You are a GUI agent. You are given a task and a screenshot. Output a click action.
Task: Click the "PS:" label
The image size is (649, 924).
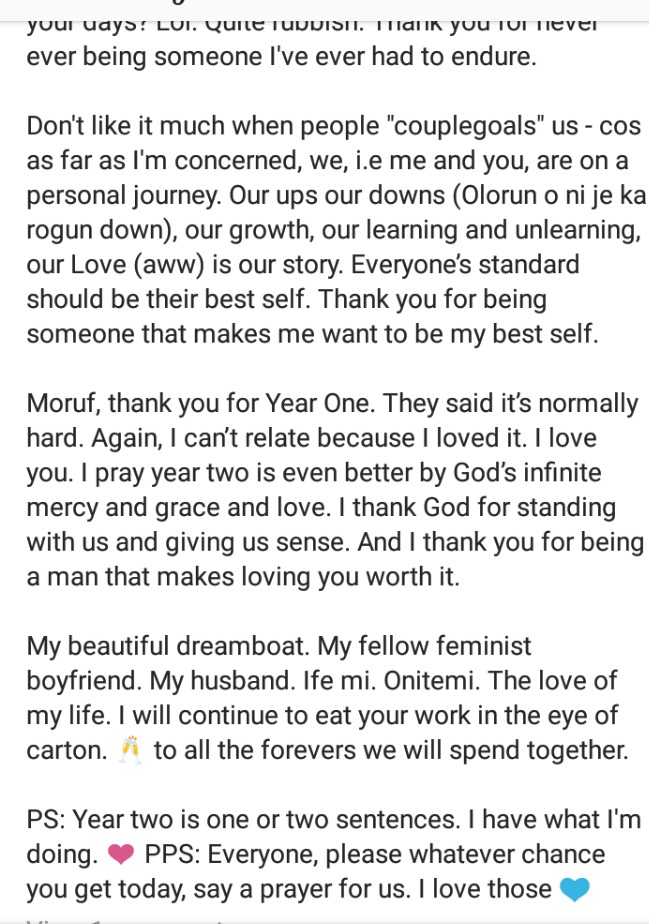46,820
